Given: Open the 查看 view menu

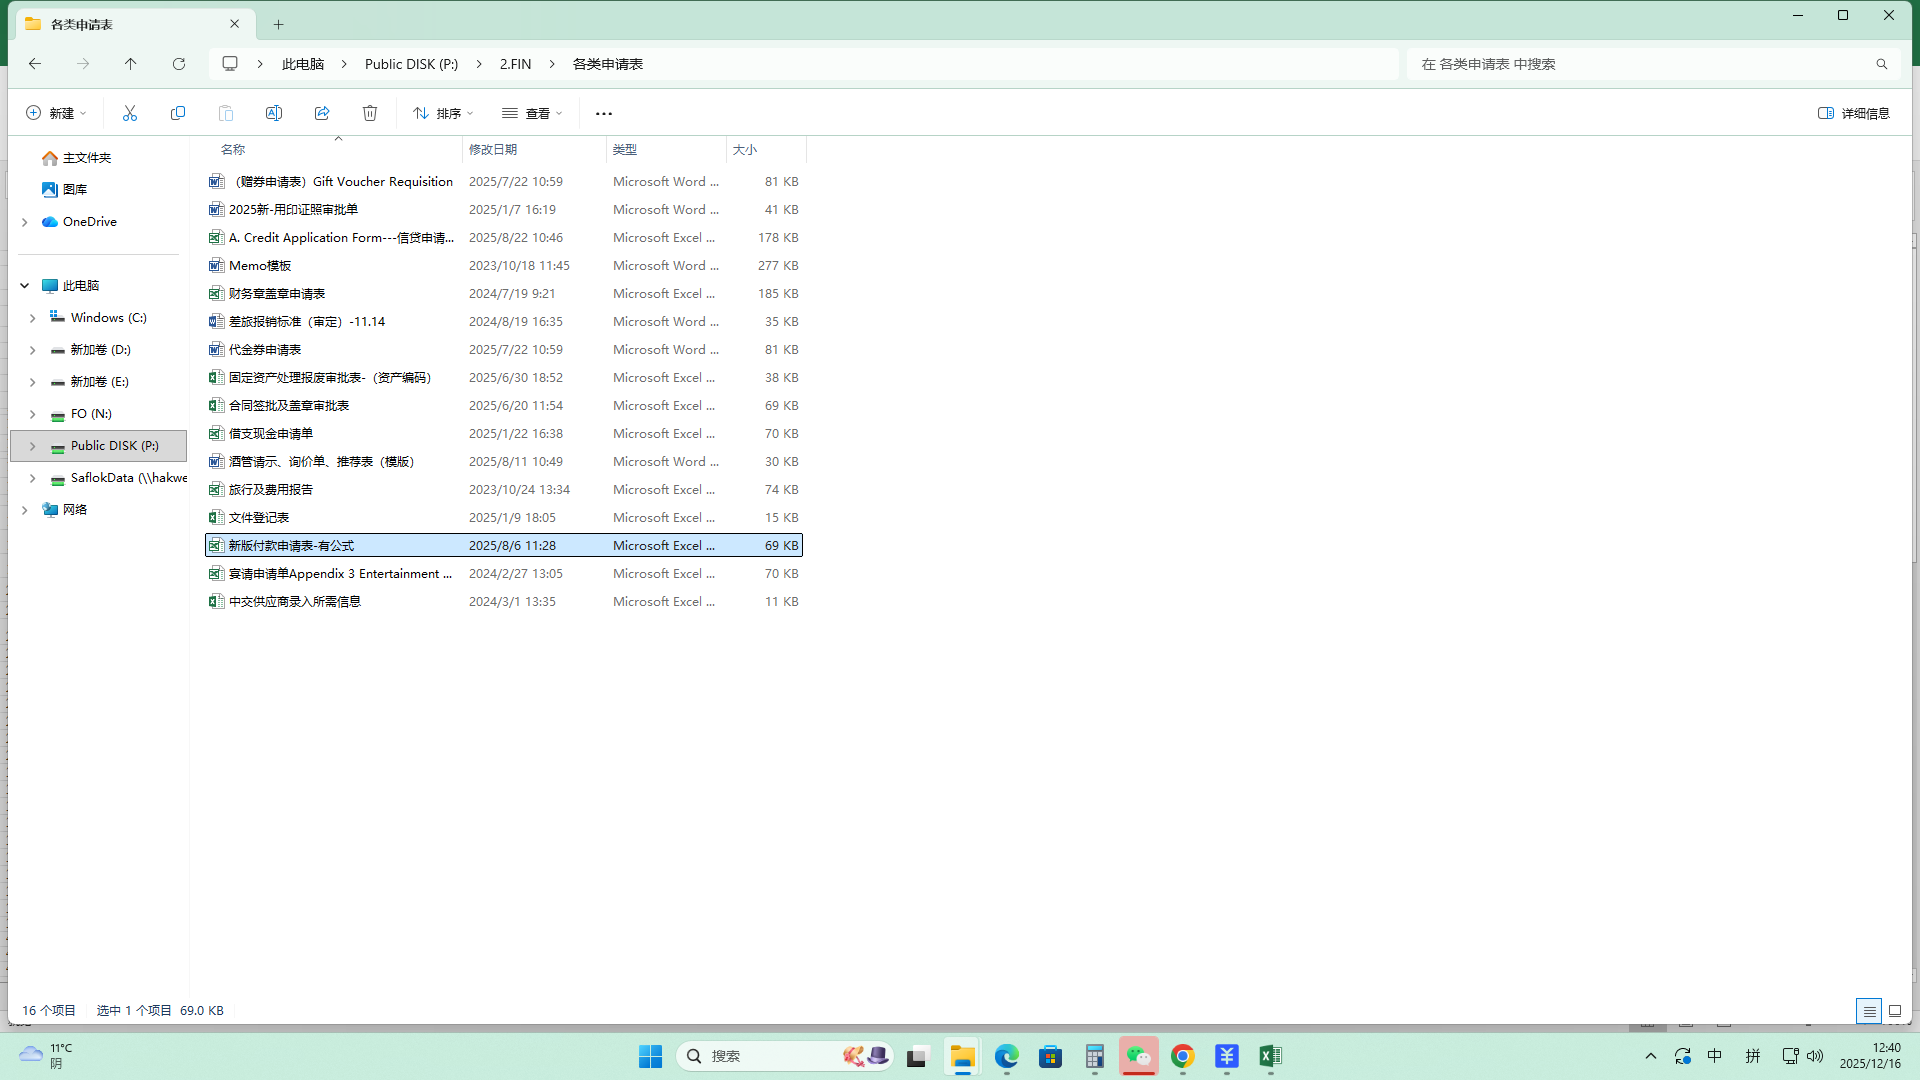Looking at the screenshot, I should [532, 113].
